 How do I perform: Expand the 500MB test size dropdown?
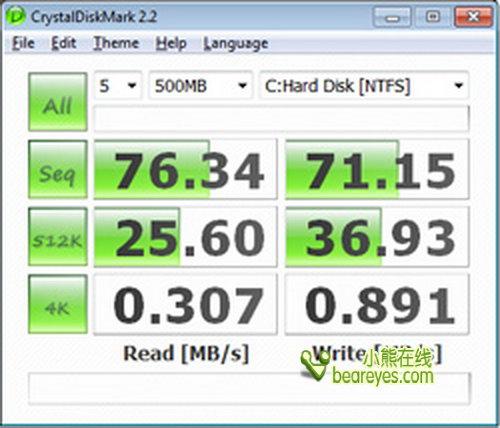200,86
